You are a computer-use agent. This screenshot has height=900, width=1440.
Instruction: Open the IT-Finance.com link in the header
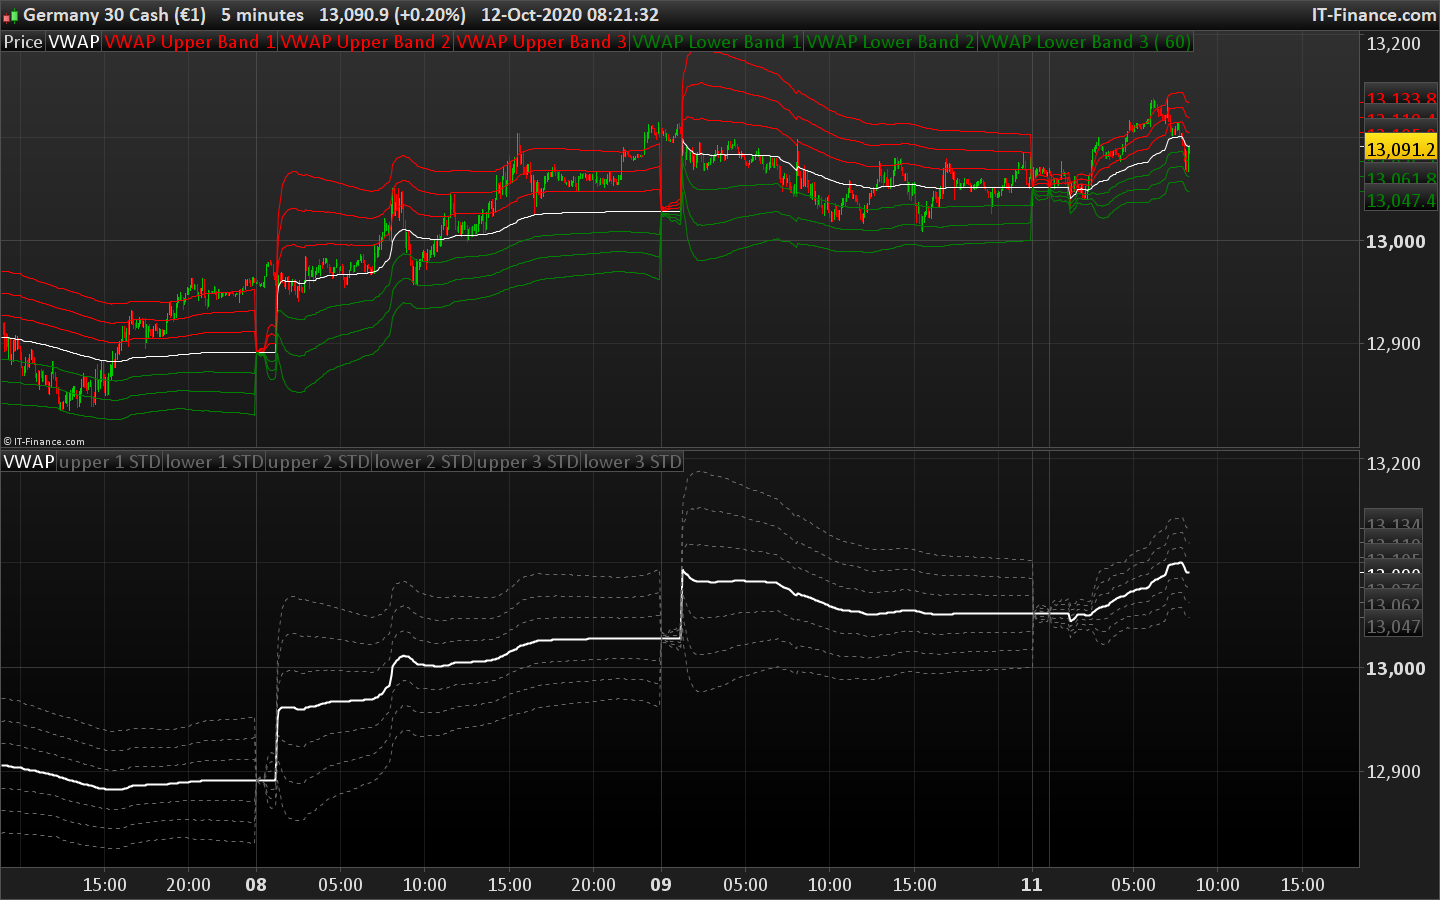point(1374,15)
